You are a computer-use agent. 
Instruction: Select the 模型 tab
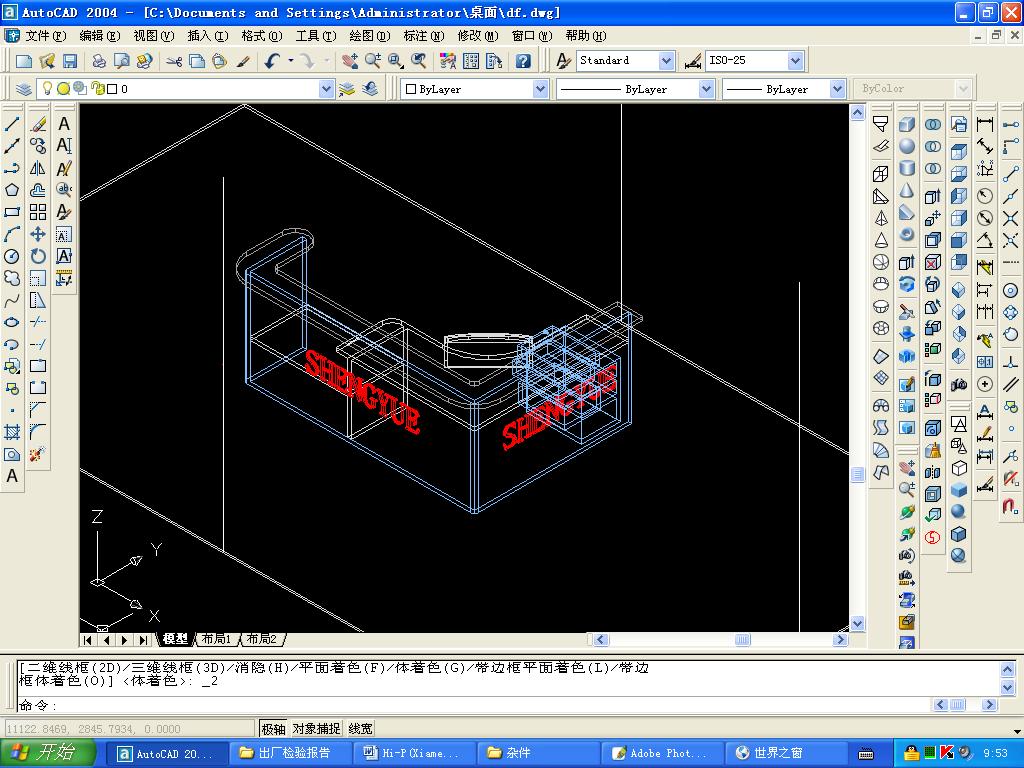[175, 639]
